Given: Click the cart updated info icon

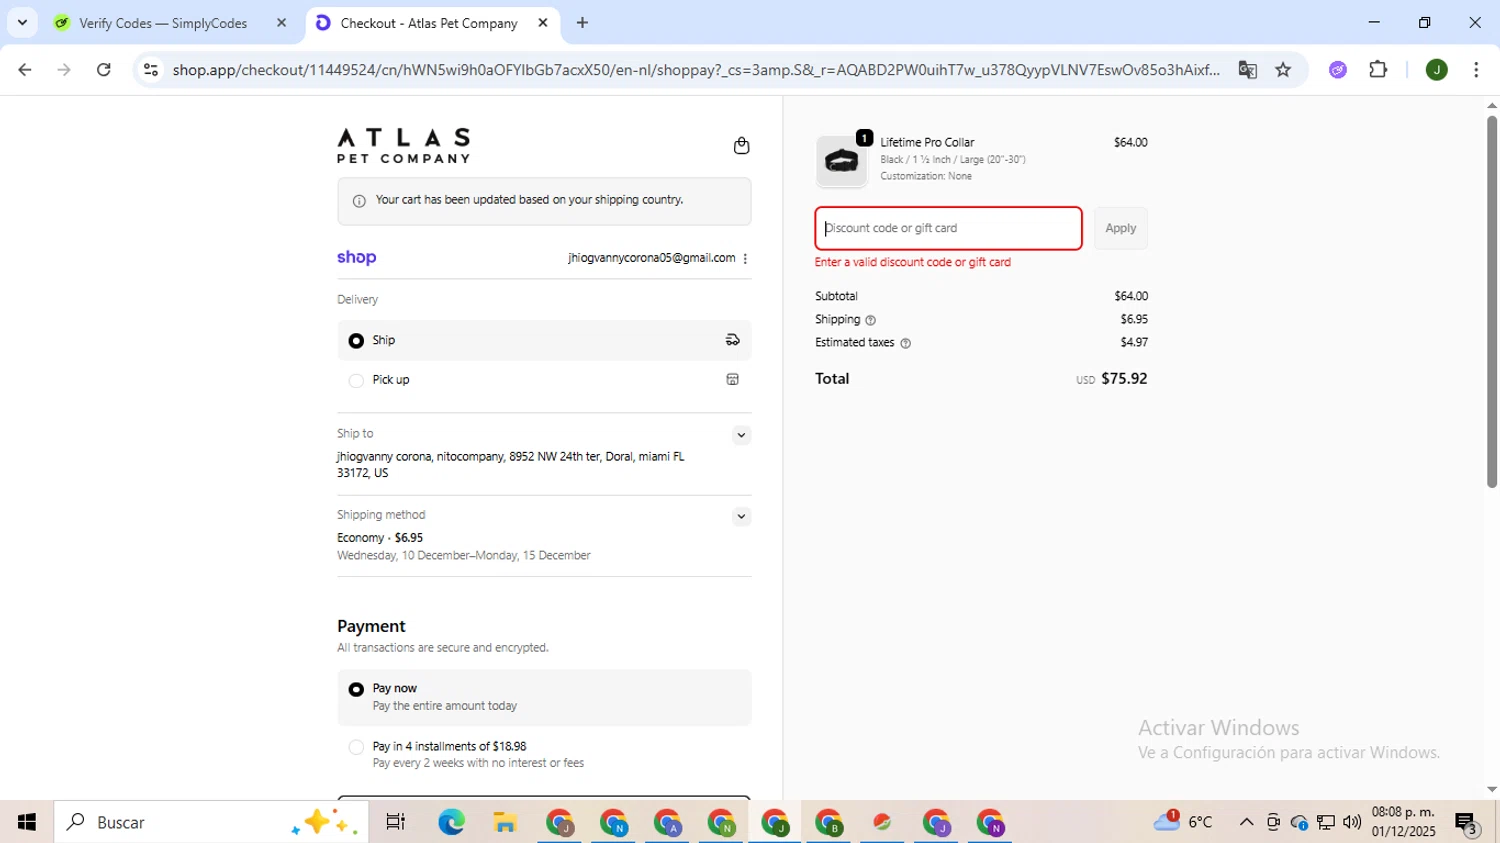Looking at the screenshot, I should [359, 201].
